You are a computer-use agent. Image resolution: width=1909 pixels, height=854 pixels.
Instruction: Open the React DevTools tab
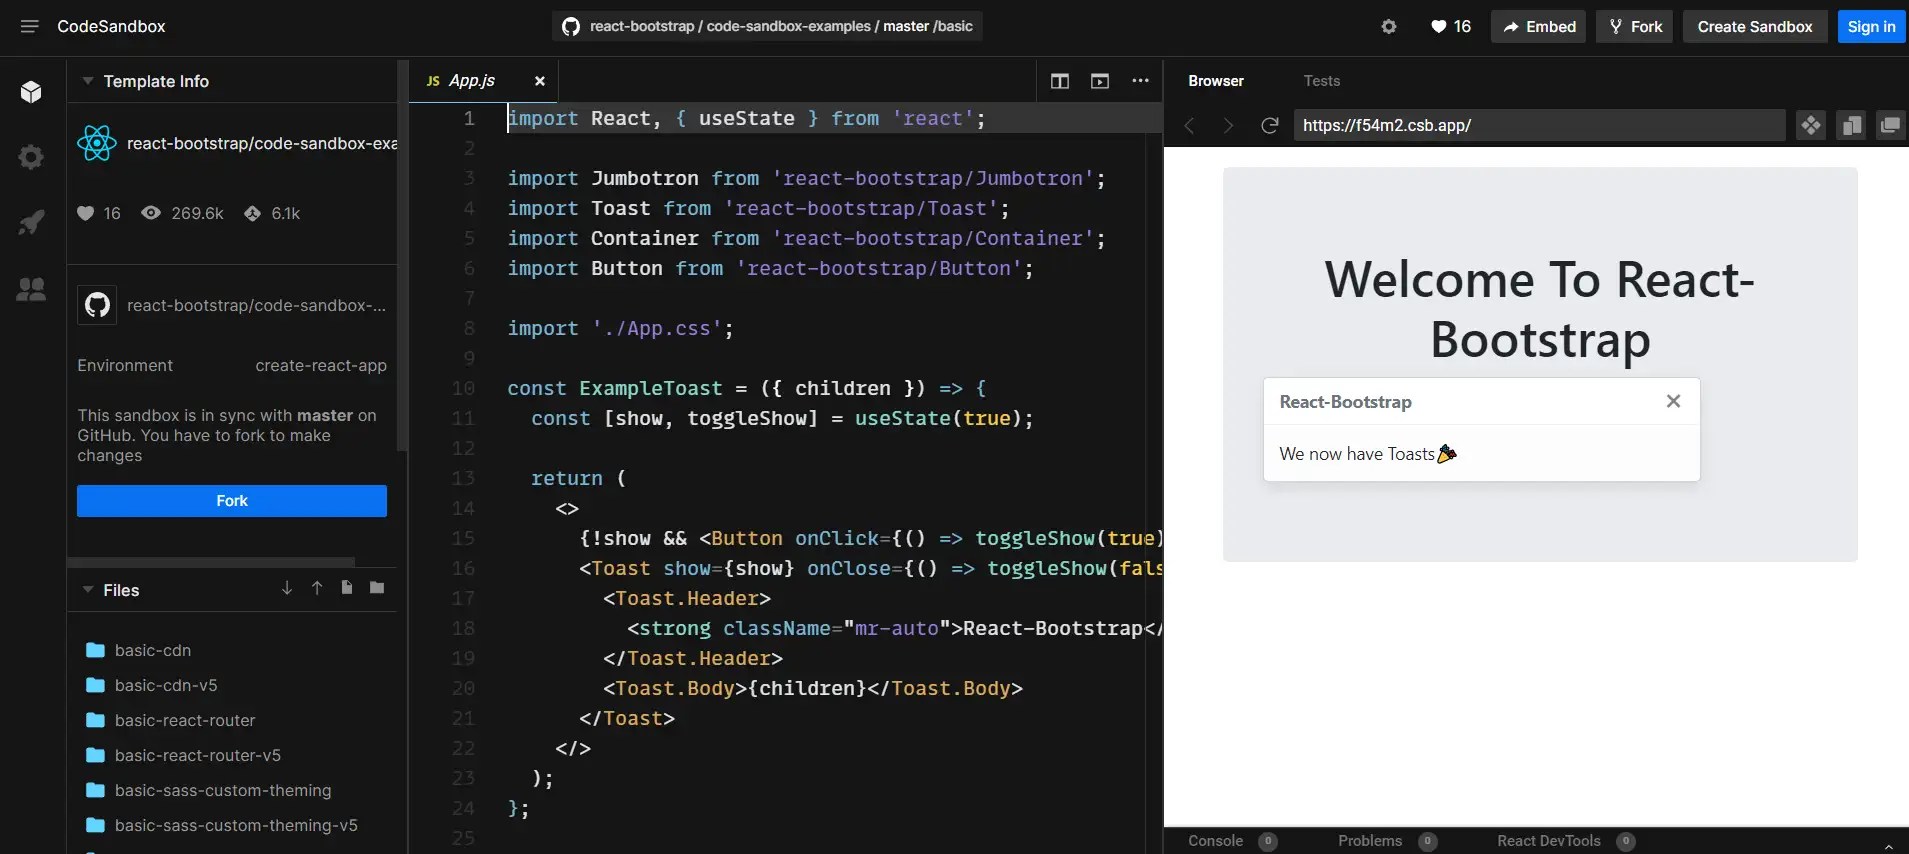pyautogui.click(x=1566, y=841)
